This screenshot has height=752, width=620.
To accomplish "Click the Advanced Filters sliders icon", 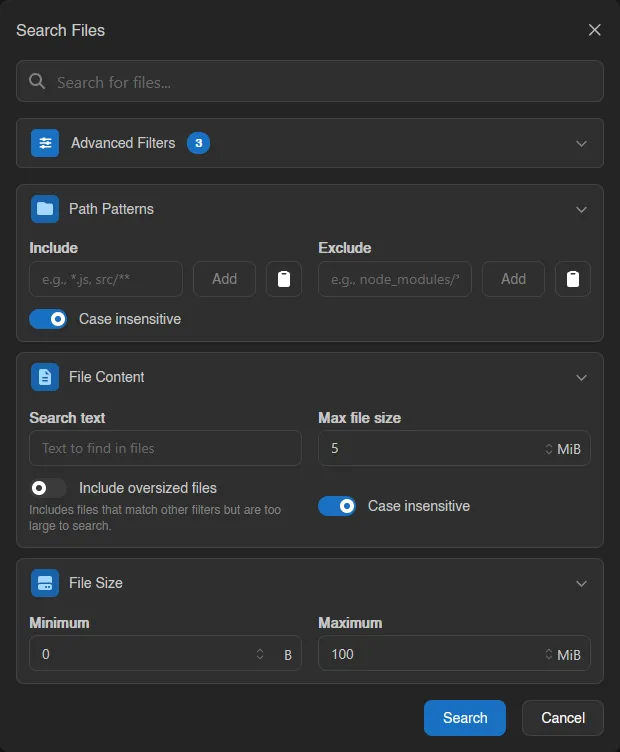I will (45, 143).
